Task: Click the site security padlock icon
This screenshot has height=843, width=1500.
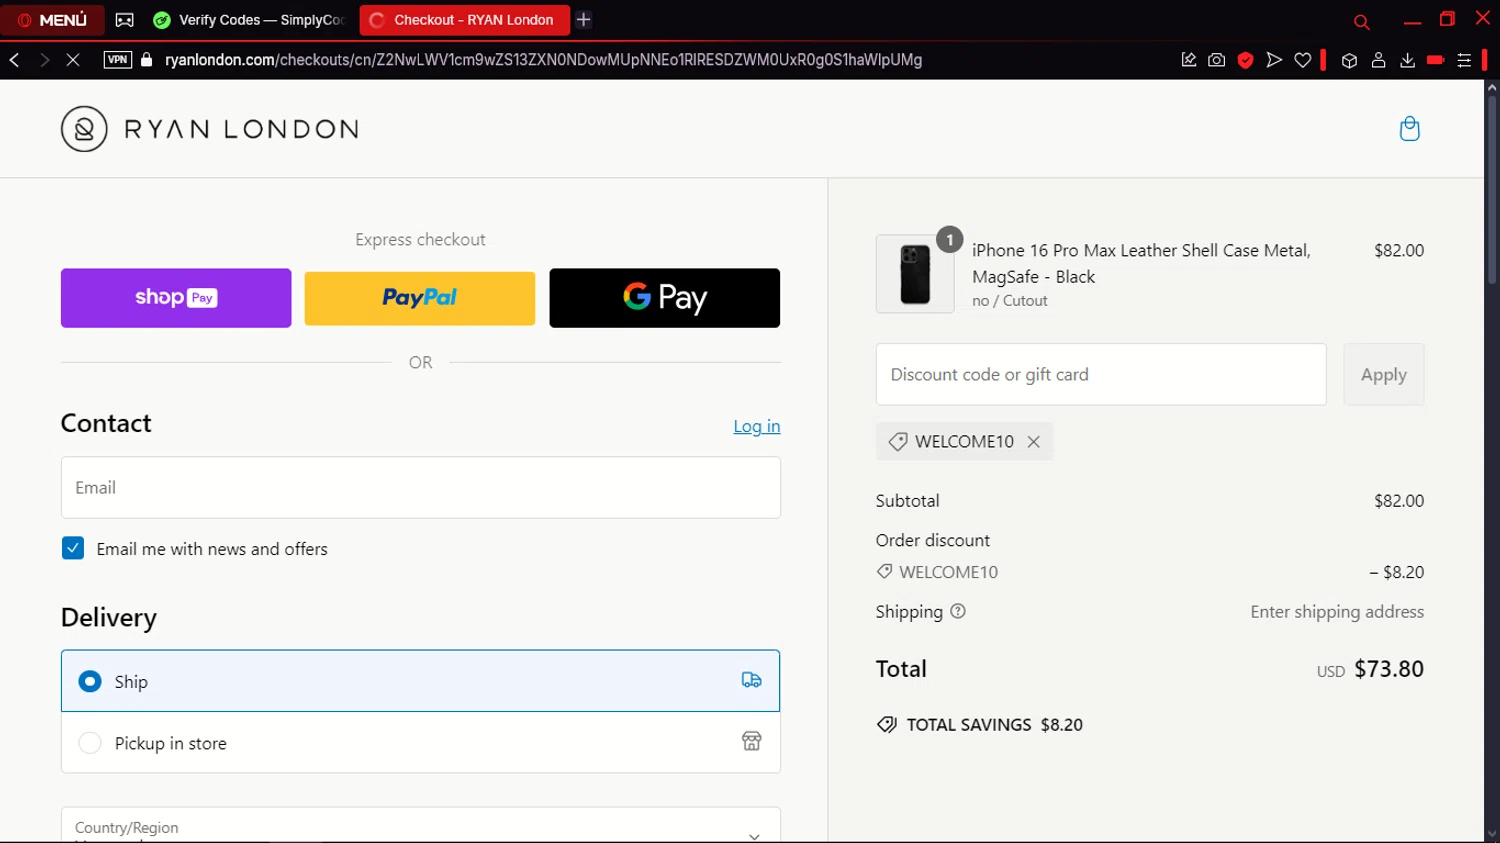Action: [147, 60]
